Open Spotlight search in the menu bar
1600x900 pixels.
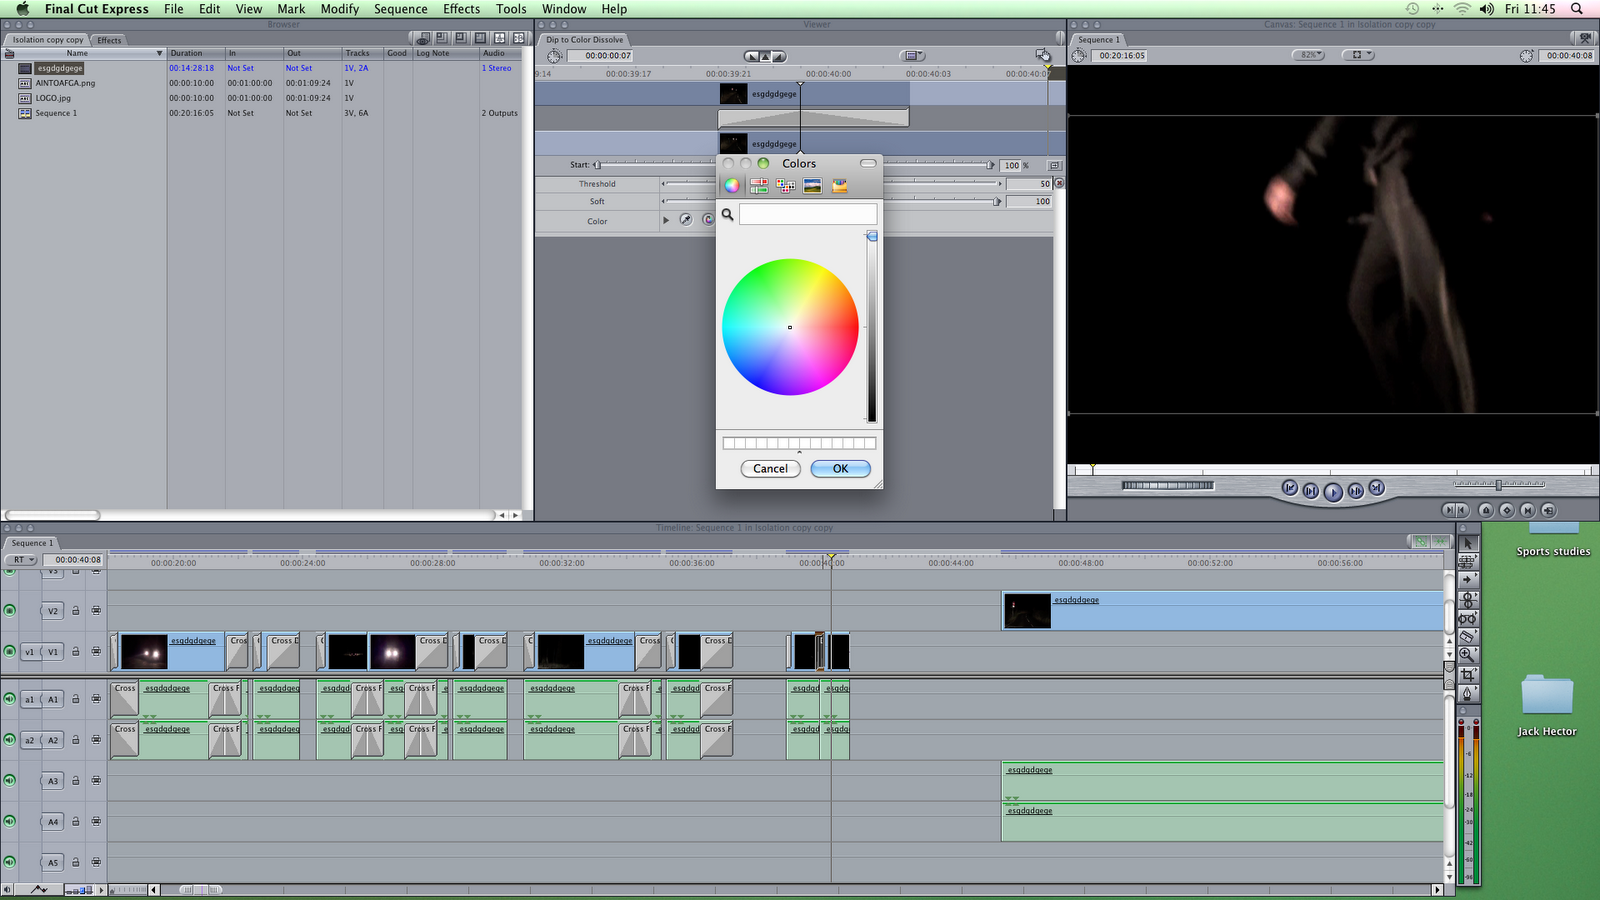[1577, 9]
